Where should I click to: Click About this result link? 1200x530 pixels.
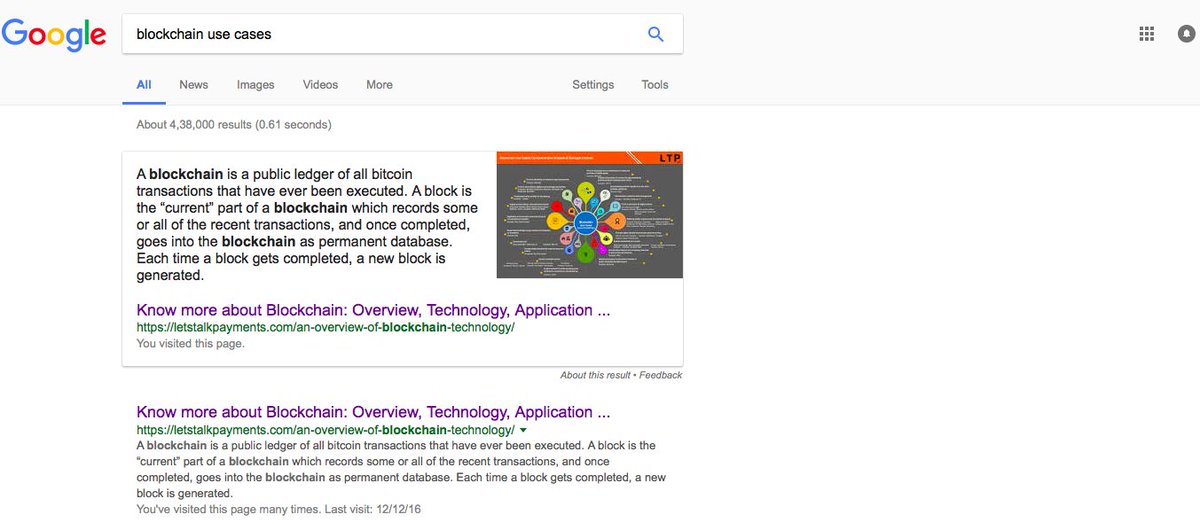coord(595,375)
